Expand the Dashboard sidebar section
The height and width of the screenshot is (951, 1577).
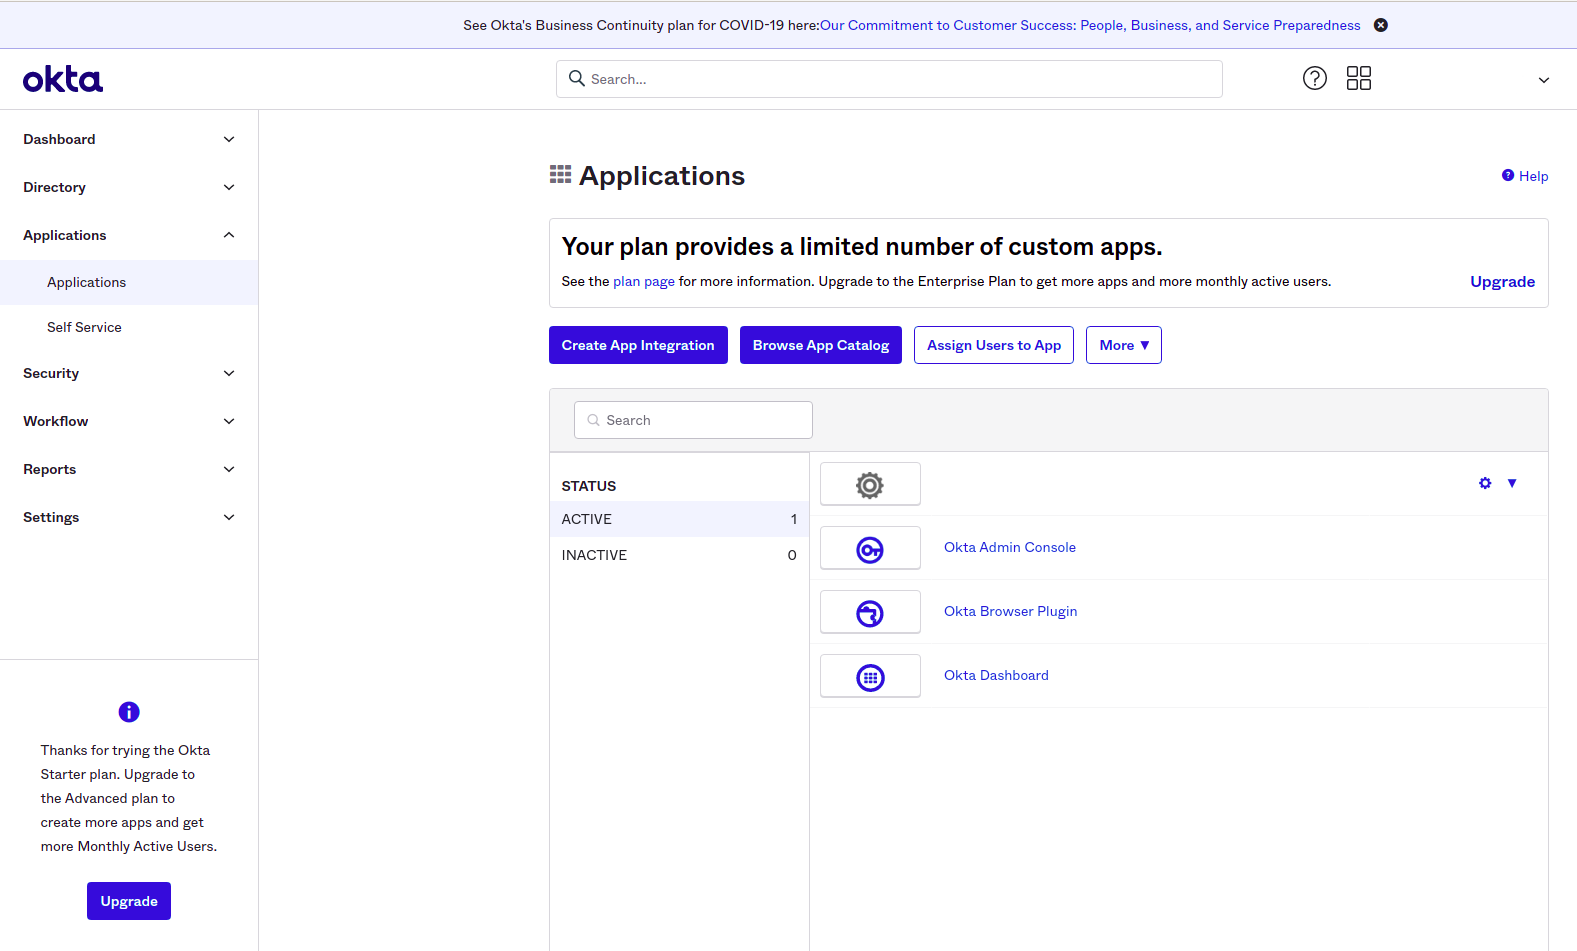point(129,139)
